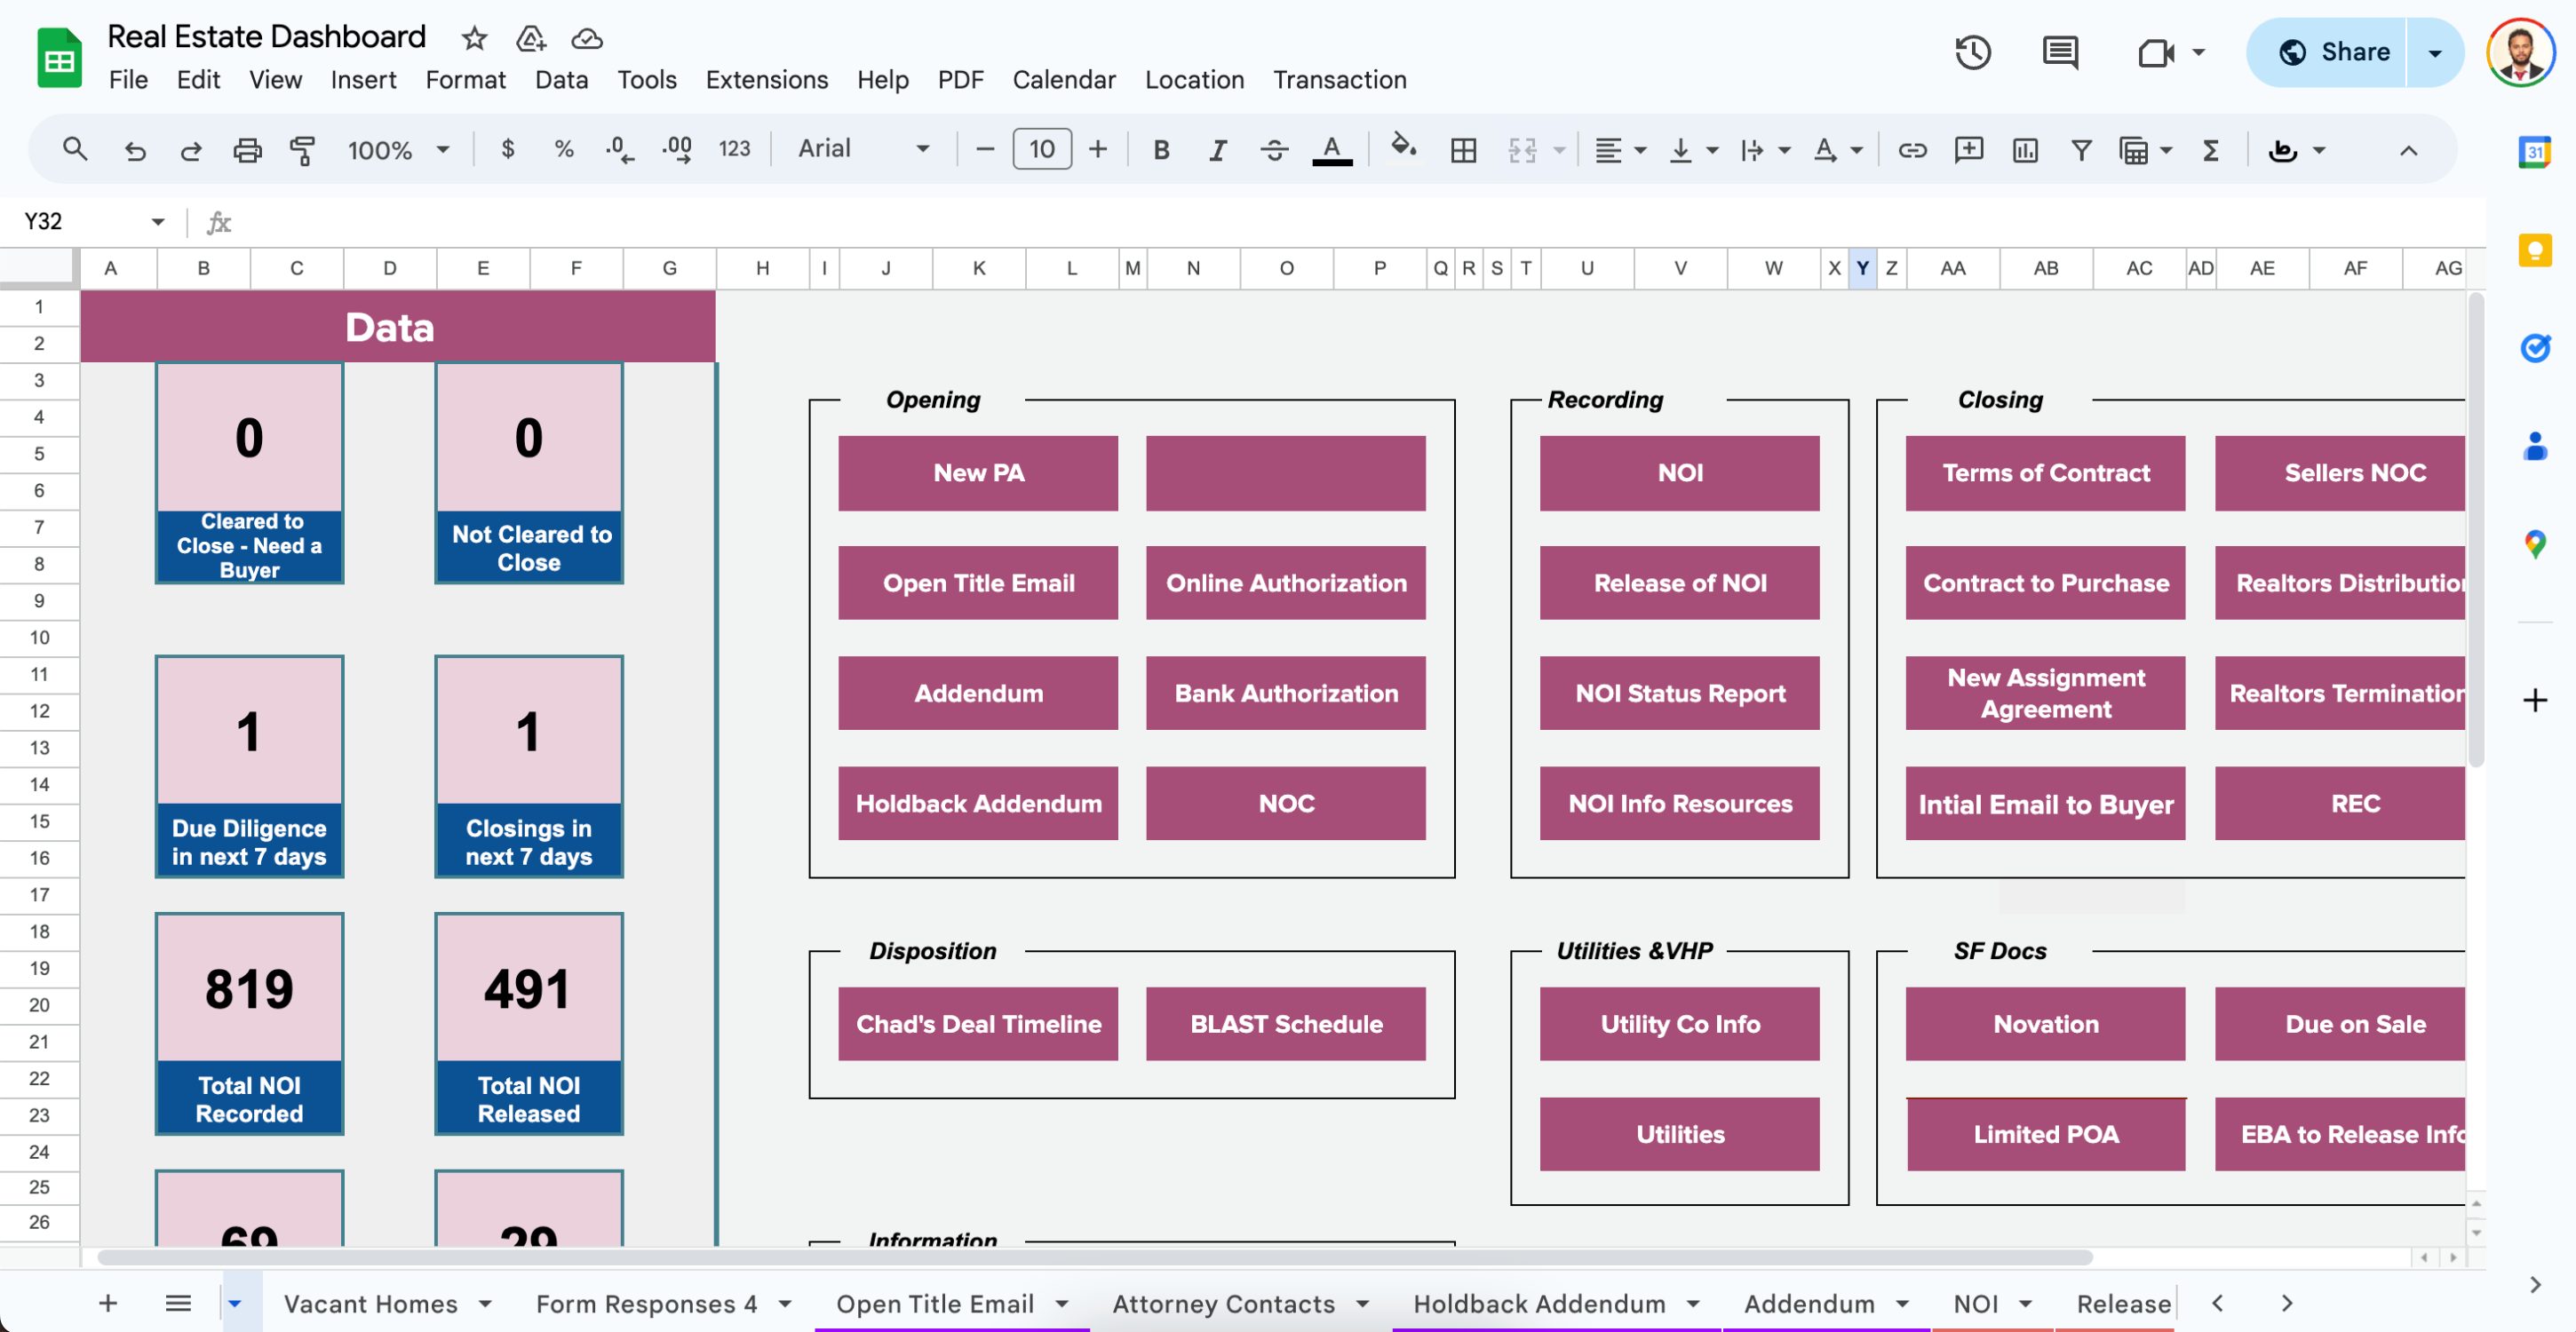Open the all sheets list icon
The width and height of the screenshot is (2576, 1332).
(x=178, y=1303)
